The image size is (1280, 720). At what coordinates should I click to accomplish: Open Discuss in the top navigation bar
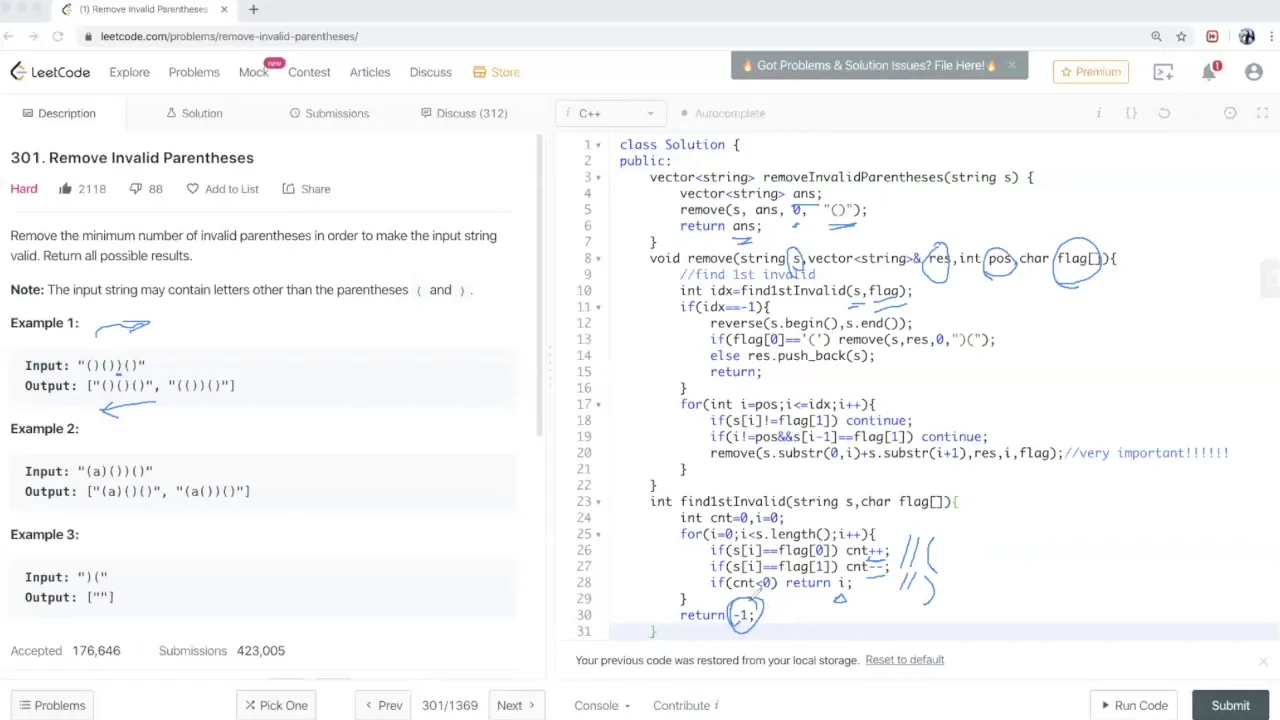431,72
